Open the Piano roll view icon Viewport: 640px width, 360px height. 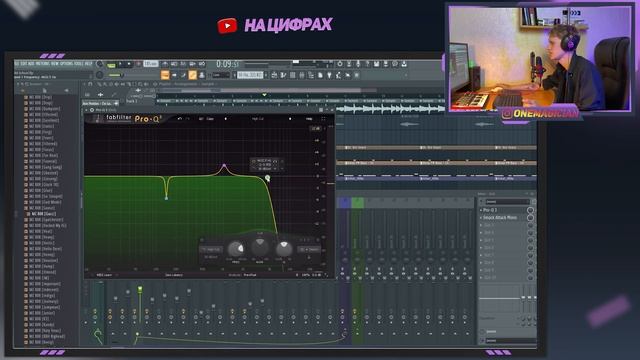[x=283, y=75]
